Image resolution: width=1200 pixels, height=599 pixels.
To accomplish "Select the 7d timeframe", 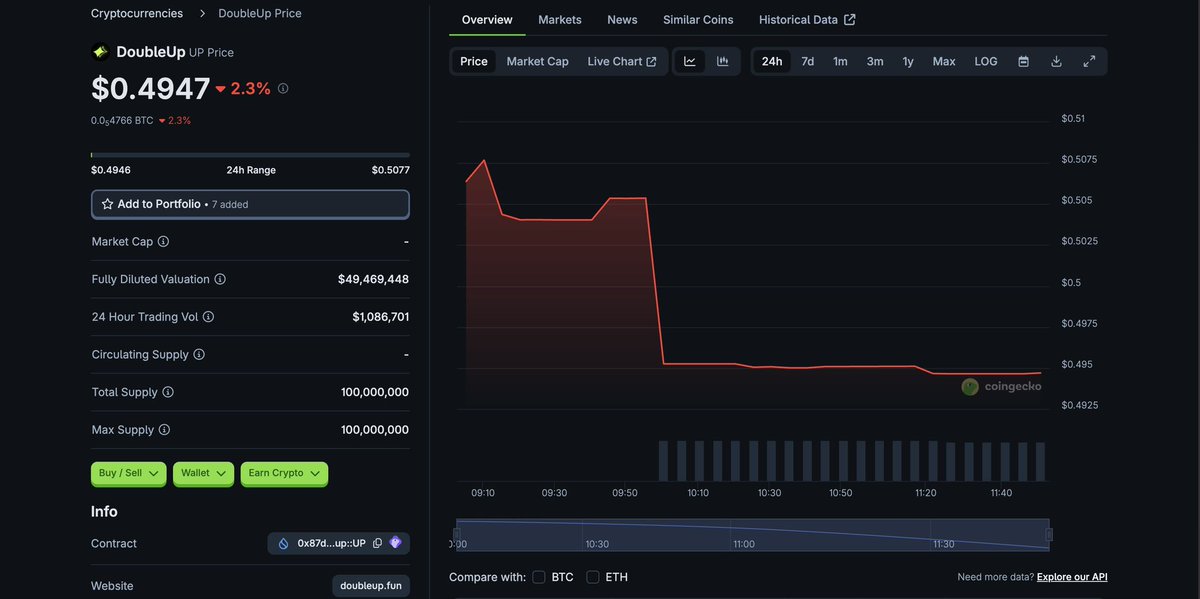I will [x=807, y=61].
